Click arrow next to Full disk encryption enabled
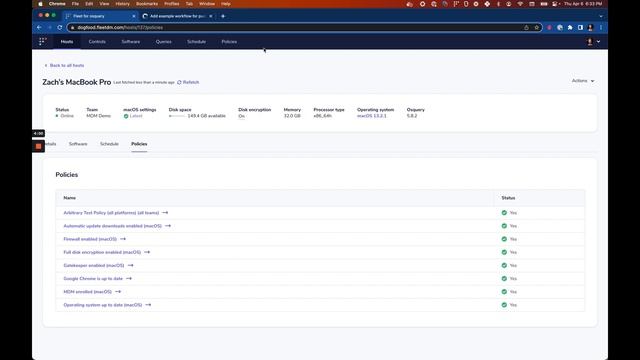Screen dimensions: 640x360 point(147,252)
